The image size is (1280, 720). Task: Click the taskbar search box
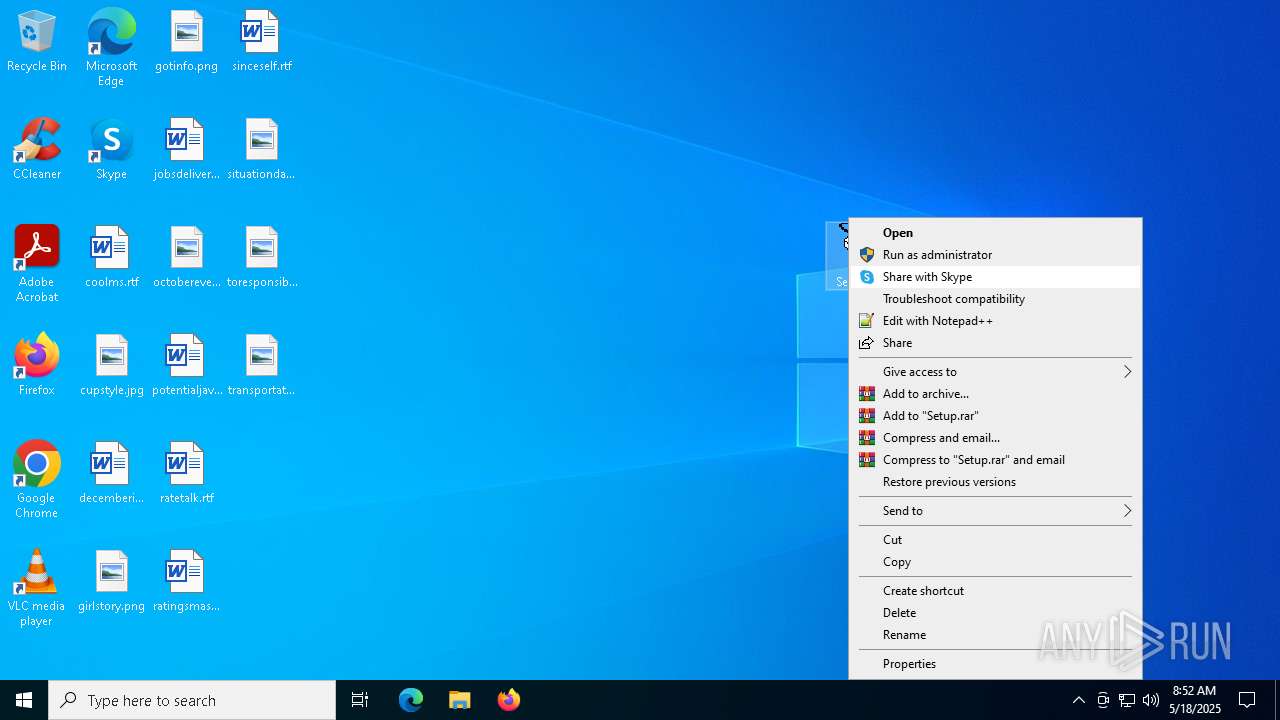point(192,700)
